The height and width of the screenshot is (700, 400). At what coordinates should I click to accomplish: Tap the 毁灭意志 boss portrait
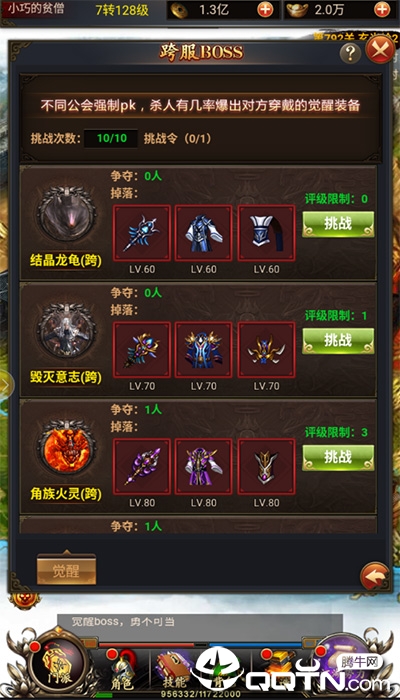pos(67,330)
